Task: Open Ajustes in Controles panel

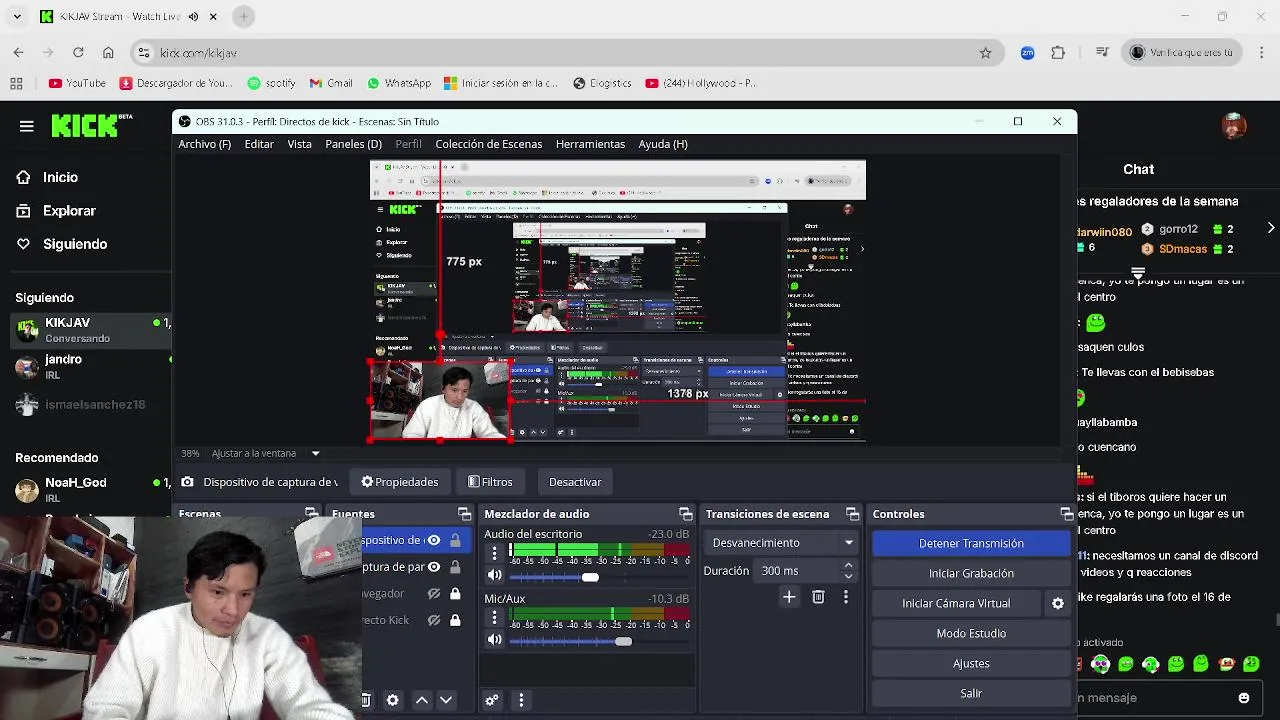Action: (971, 663)
